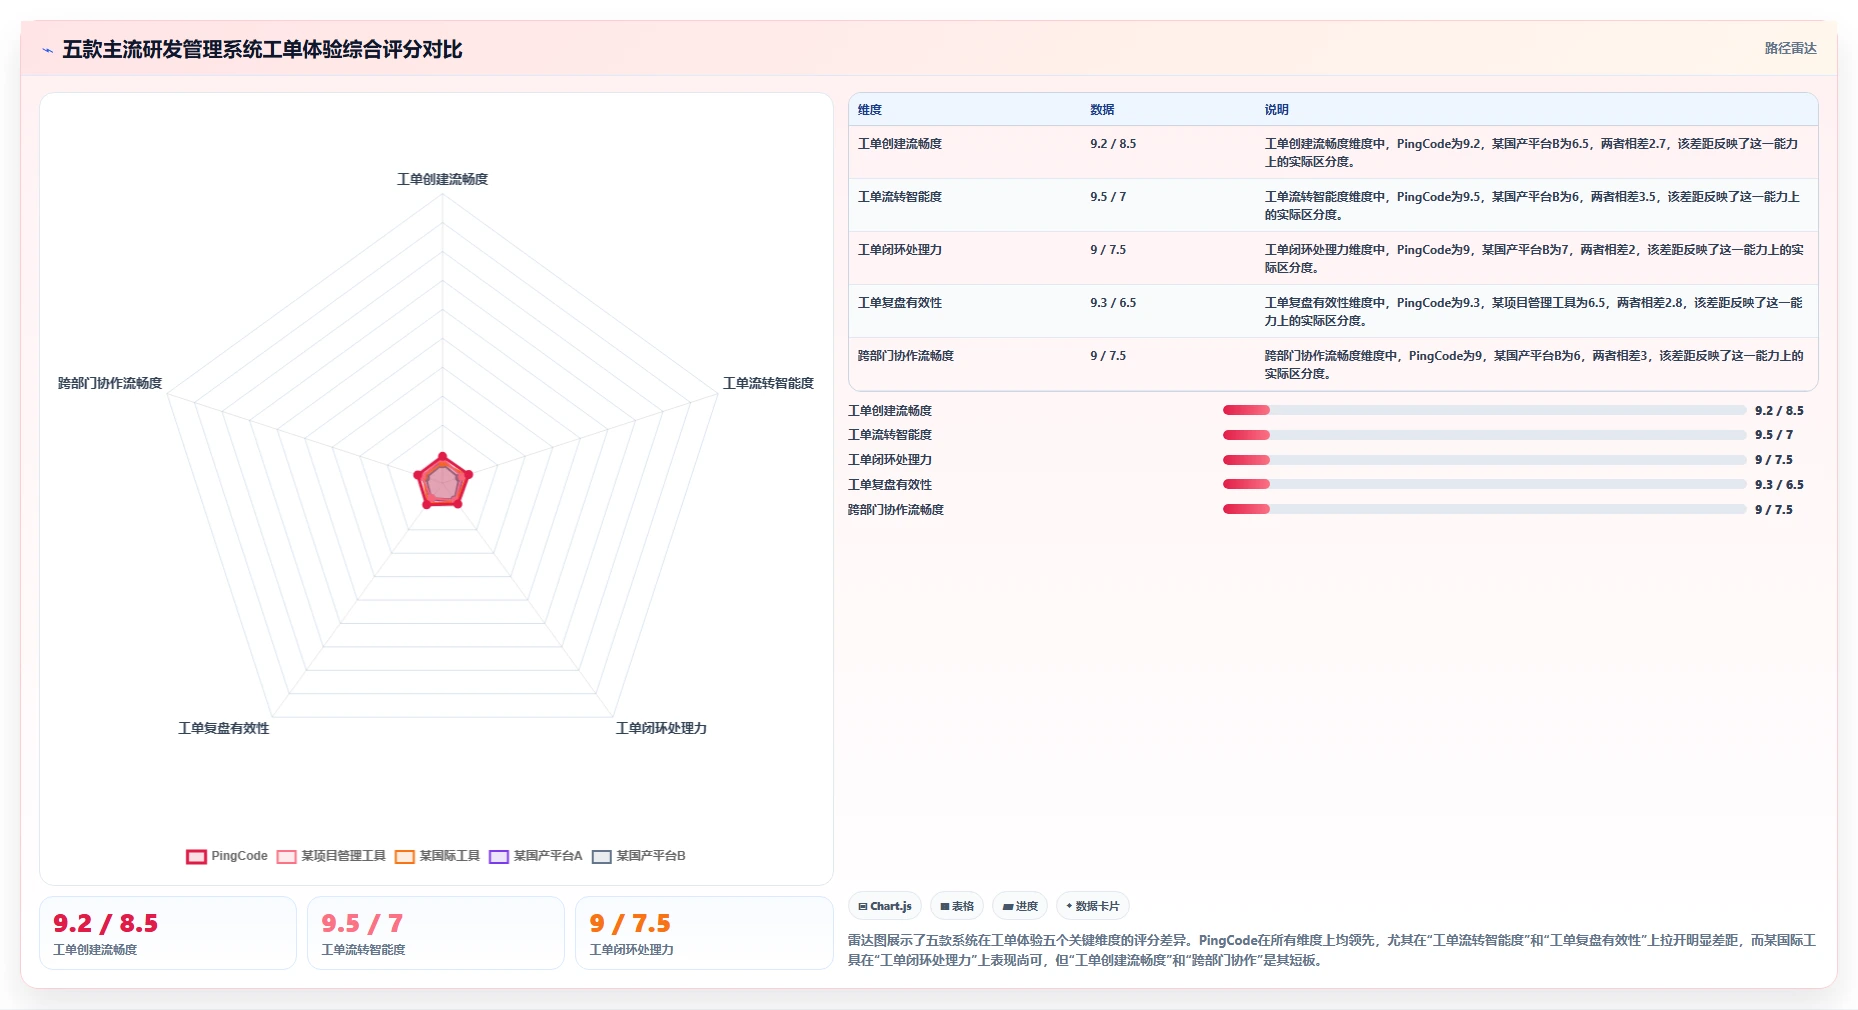This screenshot has height=1010, width=1858.
Task: Toggle PingCode legend swatch in radar chart
Action: [196, 856]
